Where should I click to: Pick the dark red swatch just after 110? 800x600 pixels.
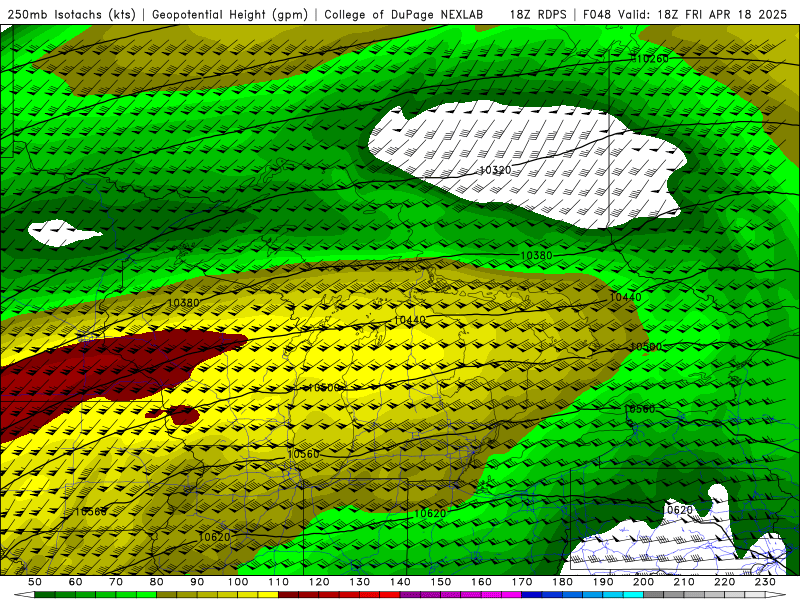click(x=288, y=595)
